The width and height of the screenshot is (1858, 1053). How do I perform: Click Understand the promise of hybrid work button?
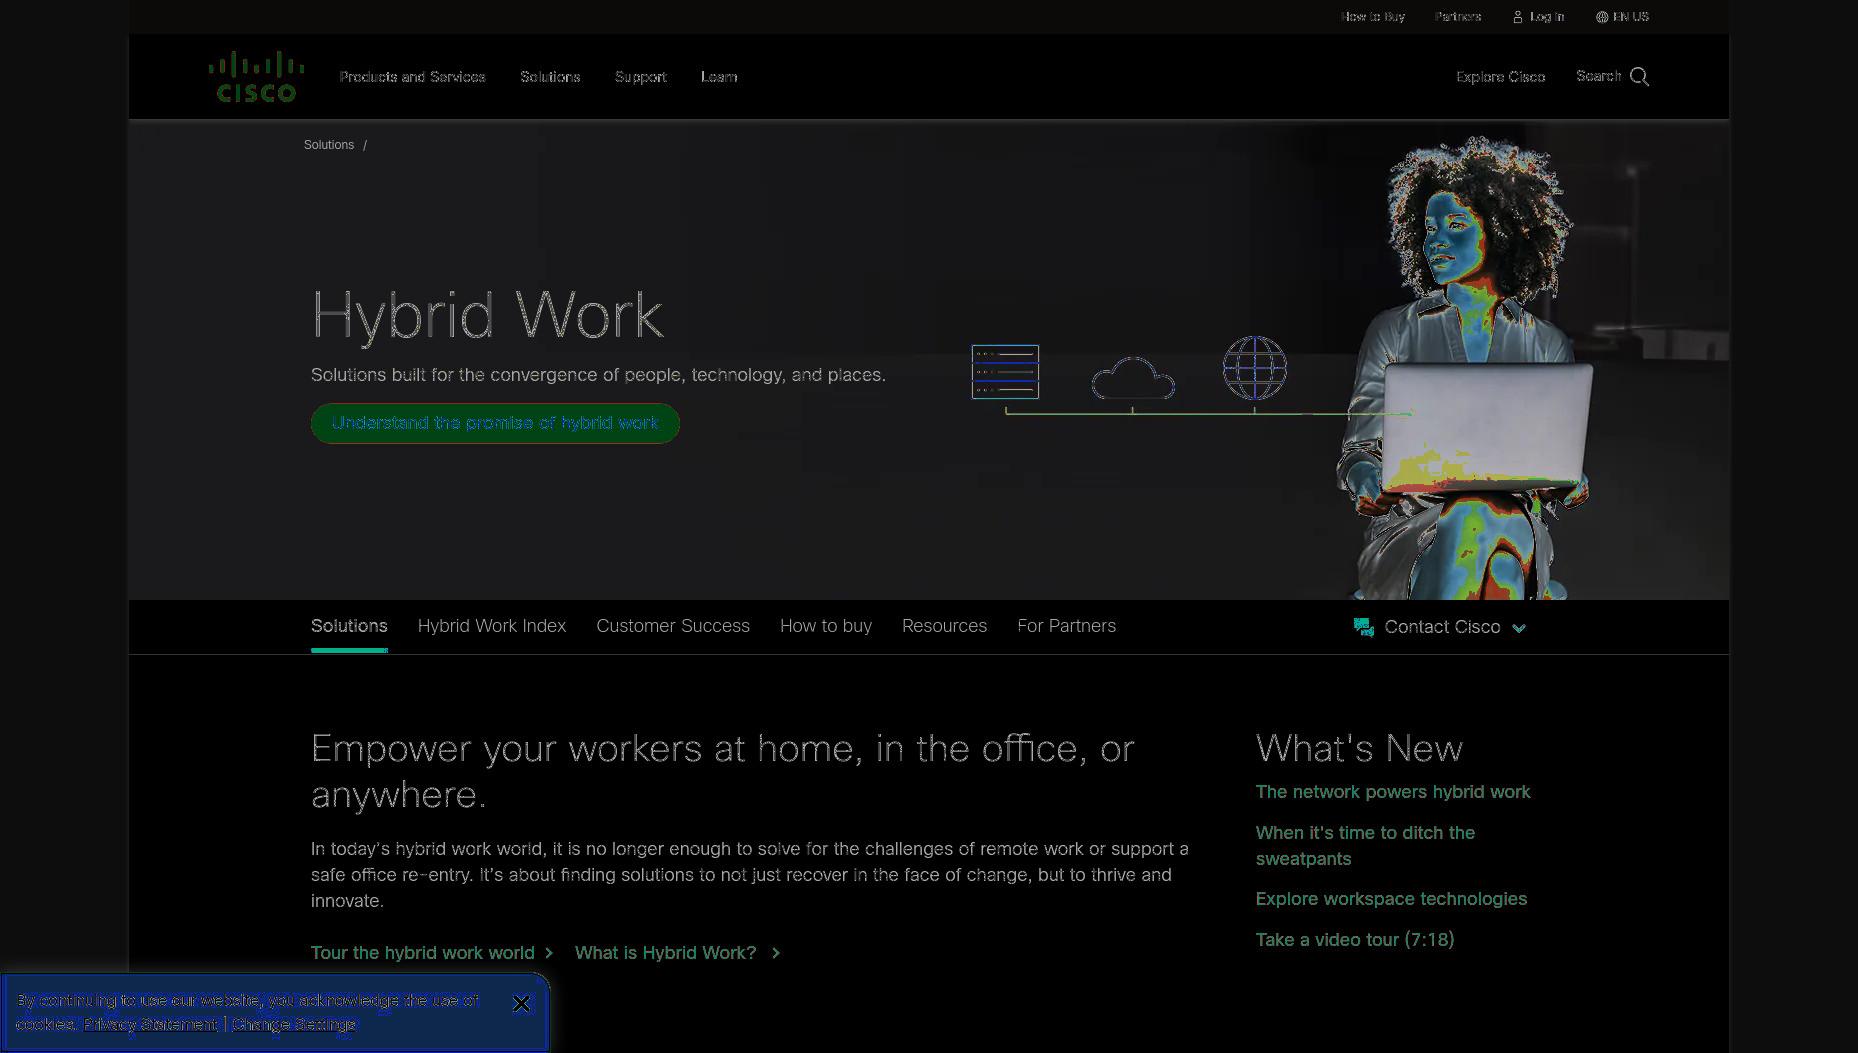pos(495,423)
